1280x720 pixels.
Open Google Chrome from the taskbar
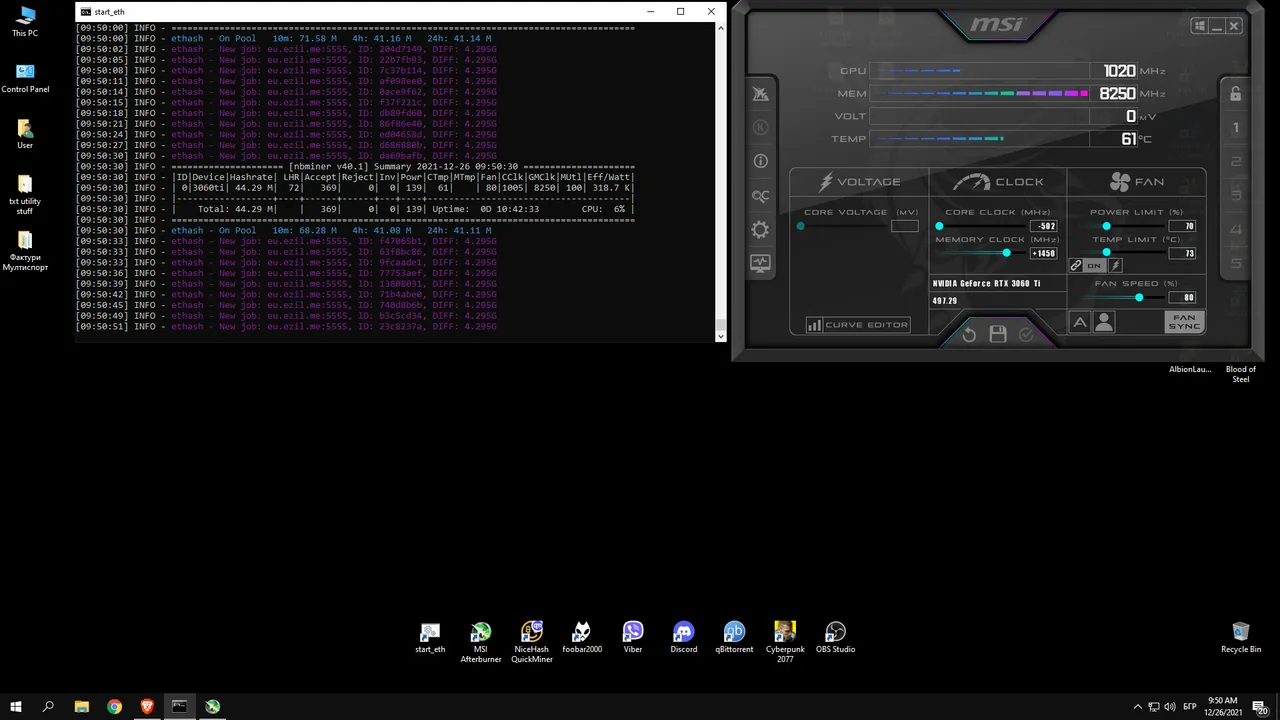pyautogui.click(x=114, y=706)
